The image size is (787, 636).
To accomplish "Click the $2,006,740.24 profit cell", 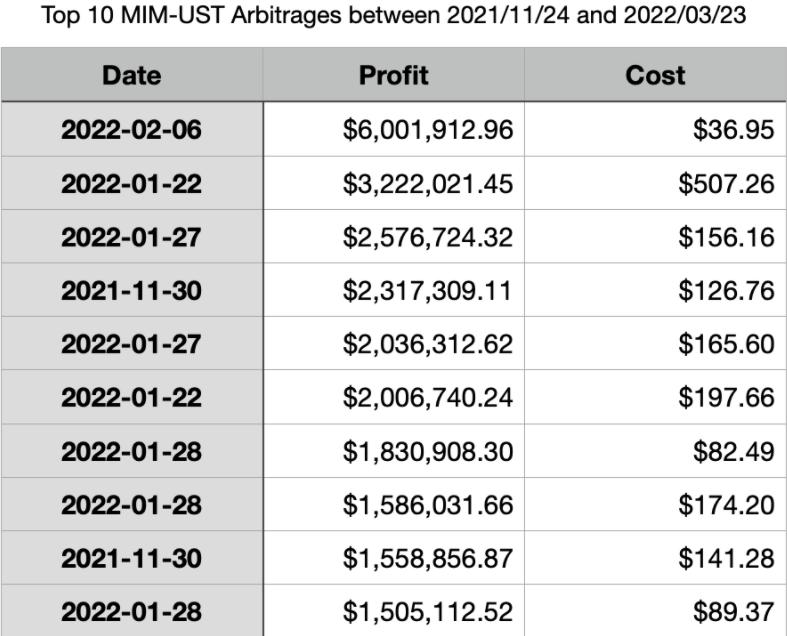I will (427, 398).
